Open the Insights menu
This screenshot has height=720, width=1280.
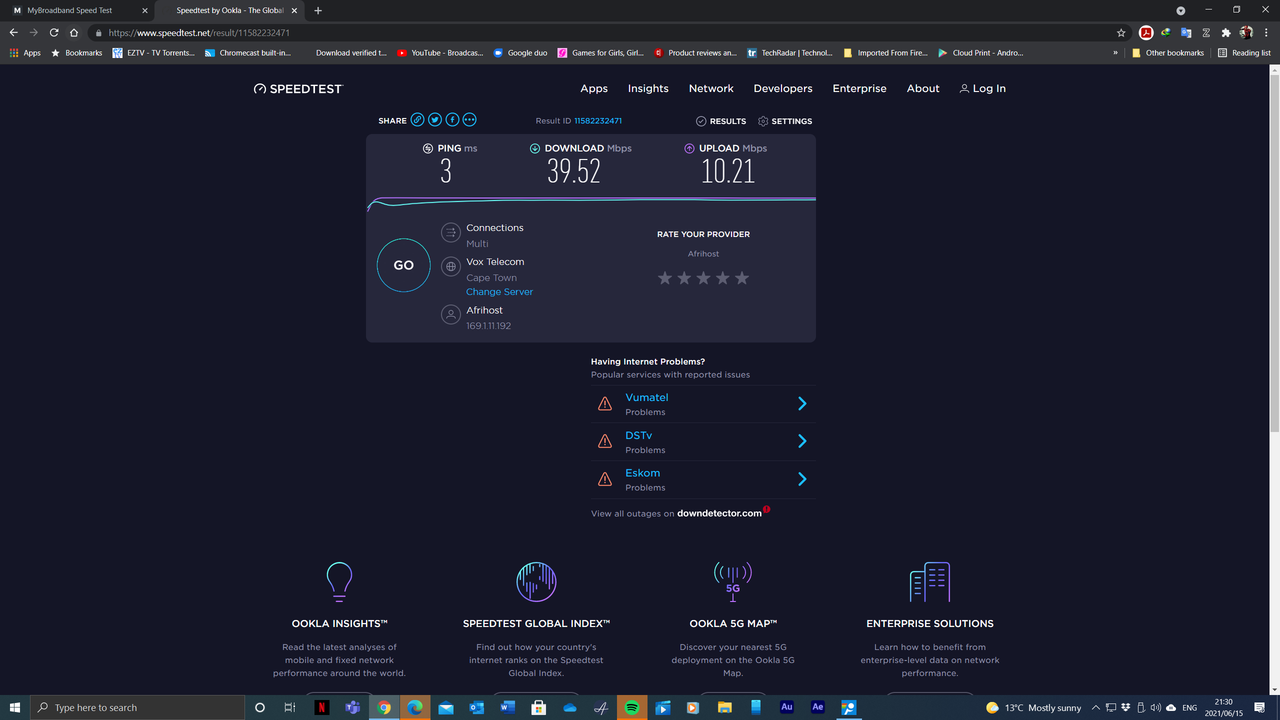coord(648,88)
